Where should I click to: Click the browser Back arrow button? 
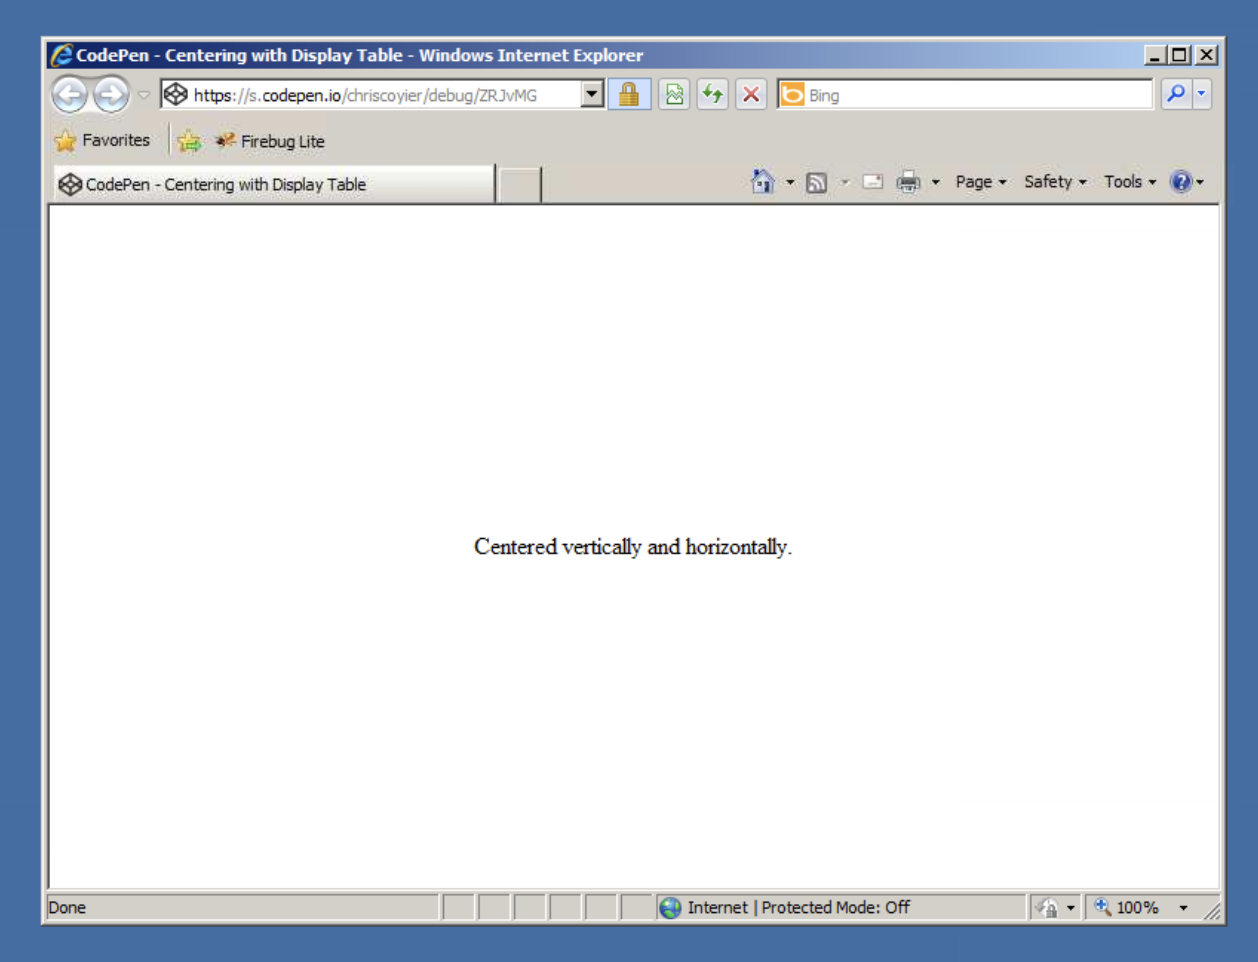pos(69,95)
